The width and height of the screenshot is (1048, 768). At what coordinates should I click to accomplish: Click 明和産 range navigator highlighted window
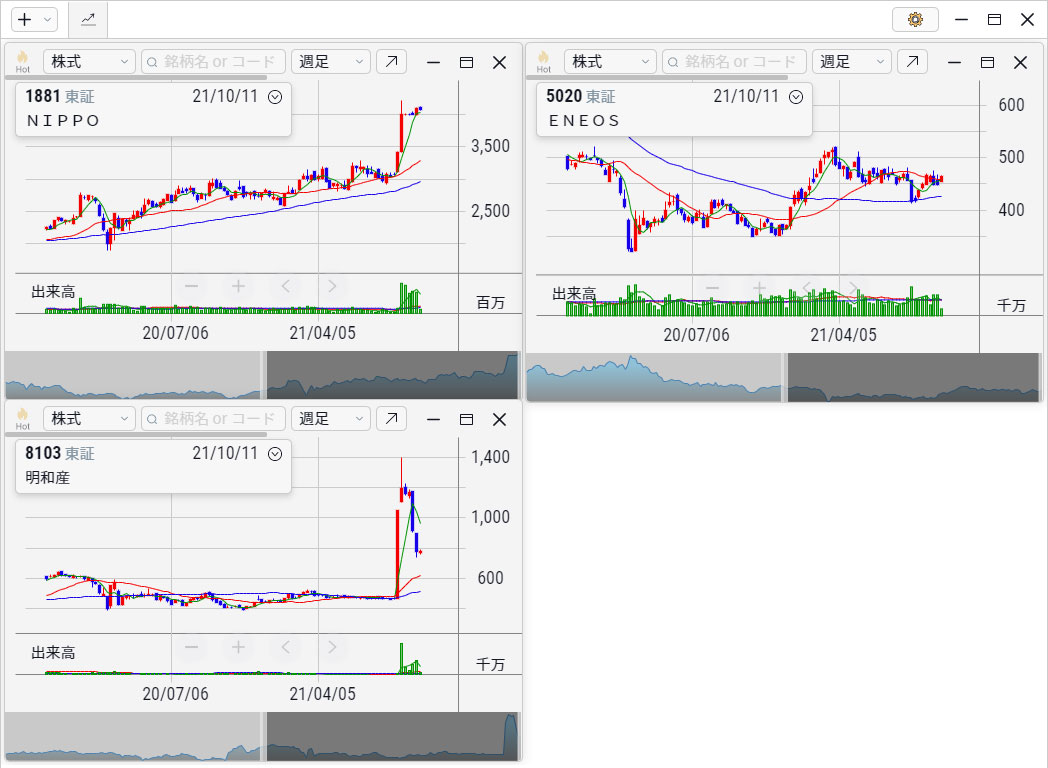(x=392, y=737)
